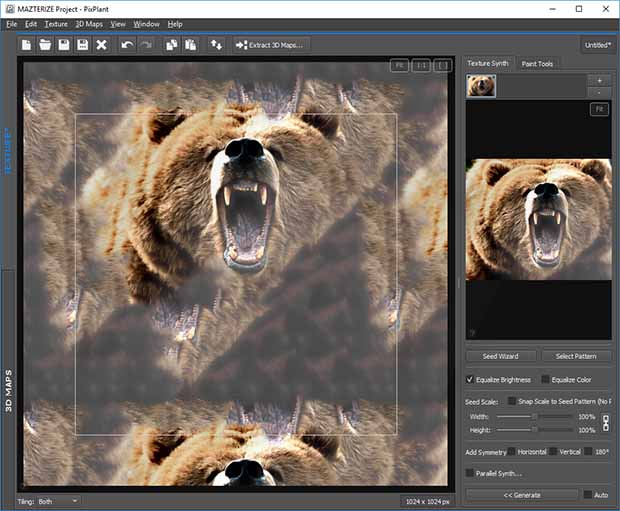Click the large bear seed preview image
This screenshot has width=620, height=511.
tap(539, 220)
